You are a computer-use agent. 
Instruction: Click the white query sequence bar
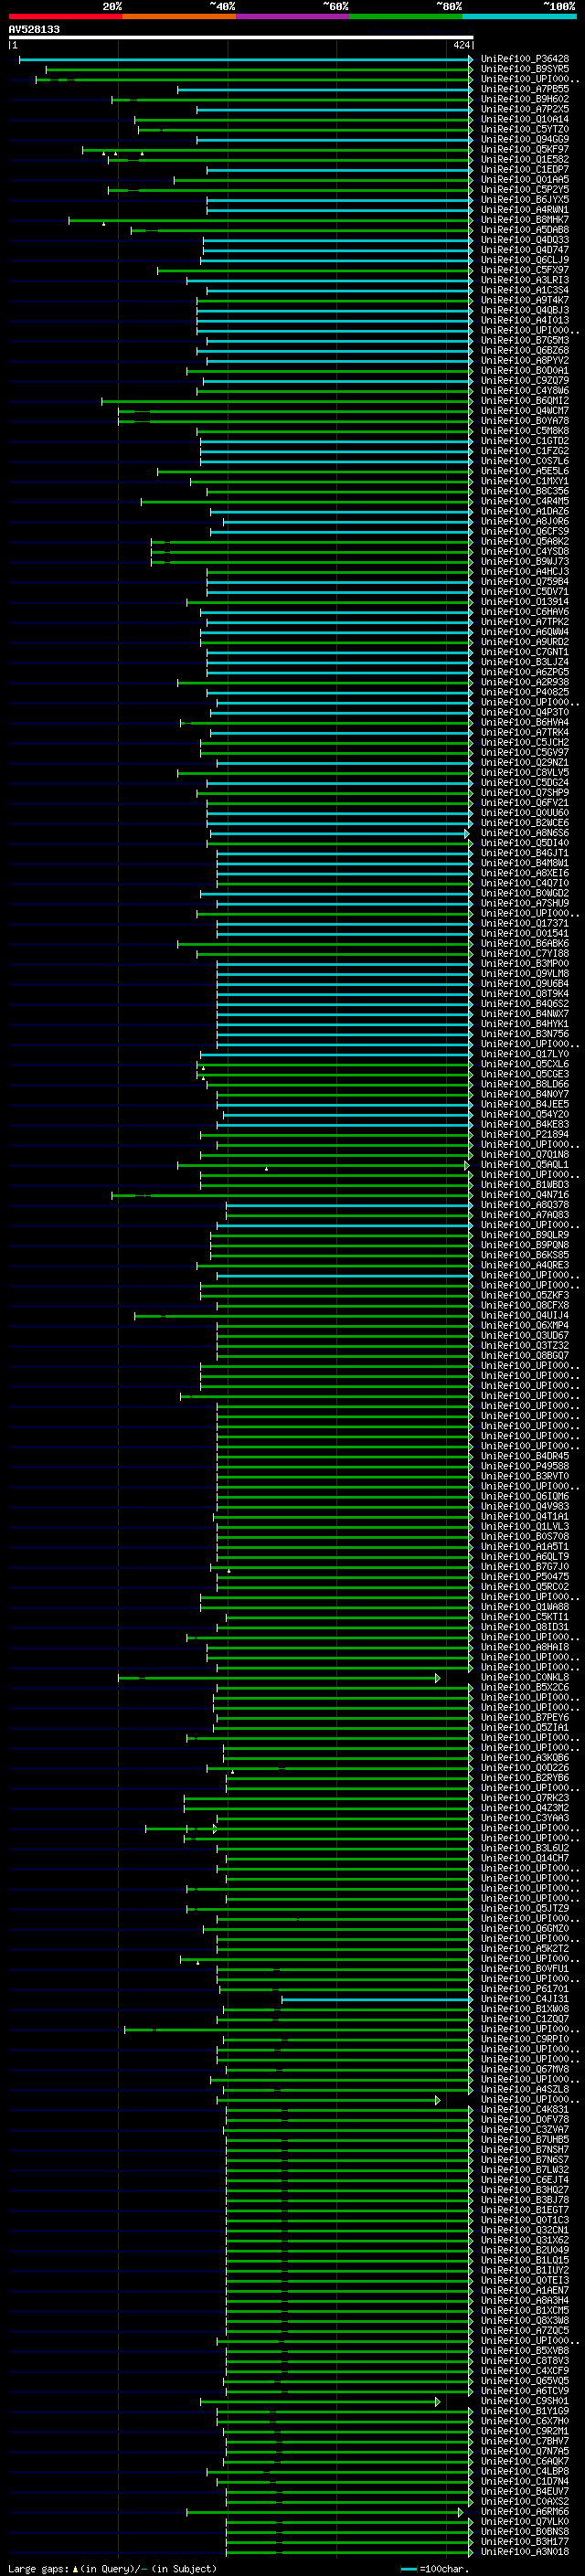[x=241, y=38]
